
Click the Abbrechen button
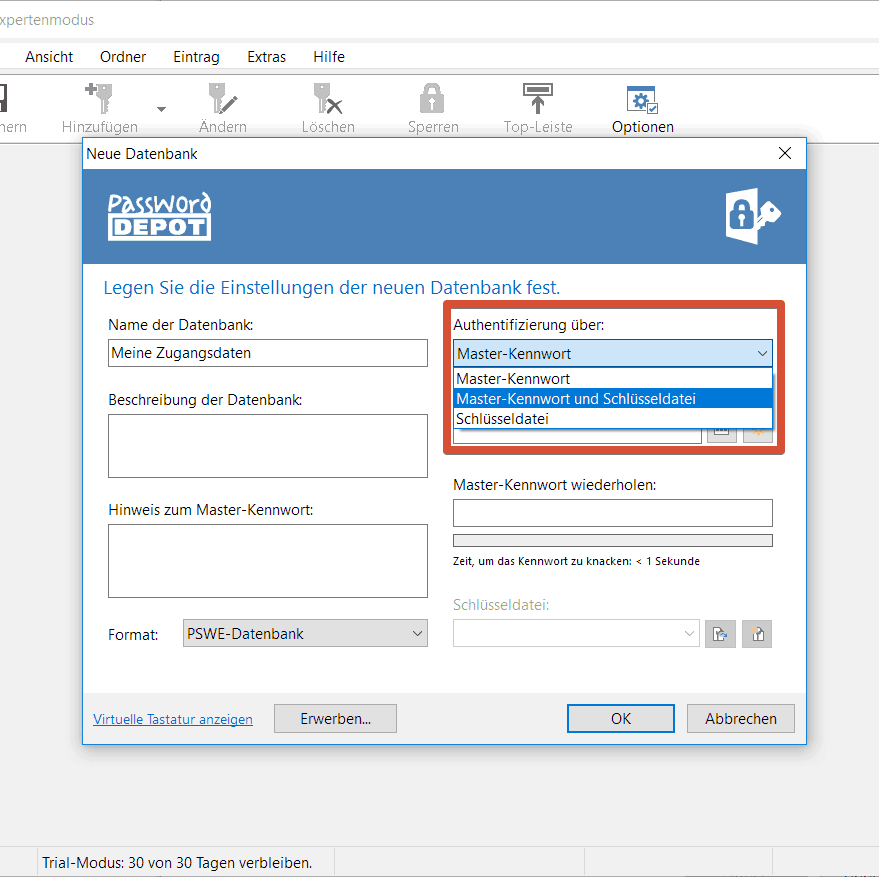click(741, 719)
